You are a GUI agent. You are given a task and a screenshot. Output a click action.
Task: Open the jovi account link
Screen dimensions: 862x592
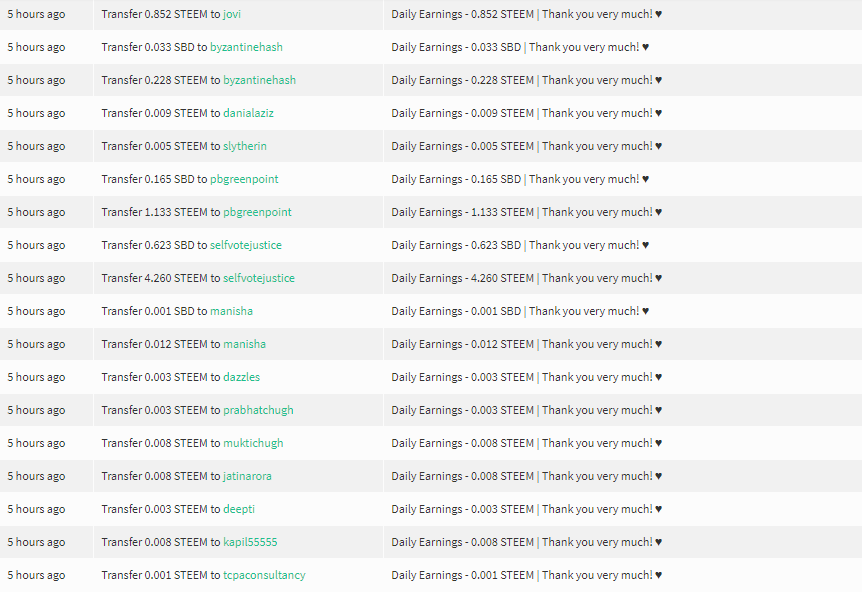click(x=232, y=14)
